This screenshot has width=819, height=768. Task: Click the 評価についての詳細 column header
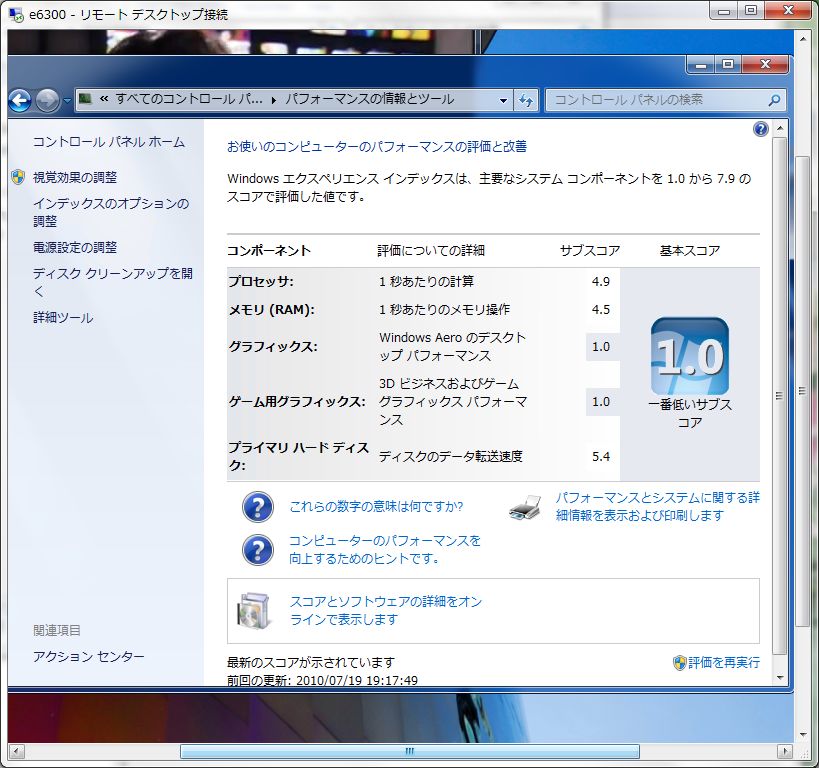pyautogui.click(x=431, y=251)
